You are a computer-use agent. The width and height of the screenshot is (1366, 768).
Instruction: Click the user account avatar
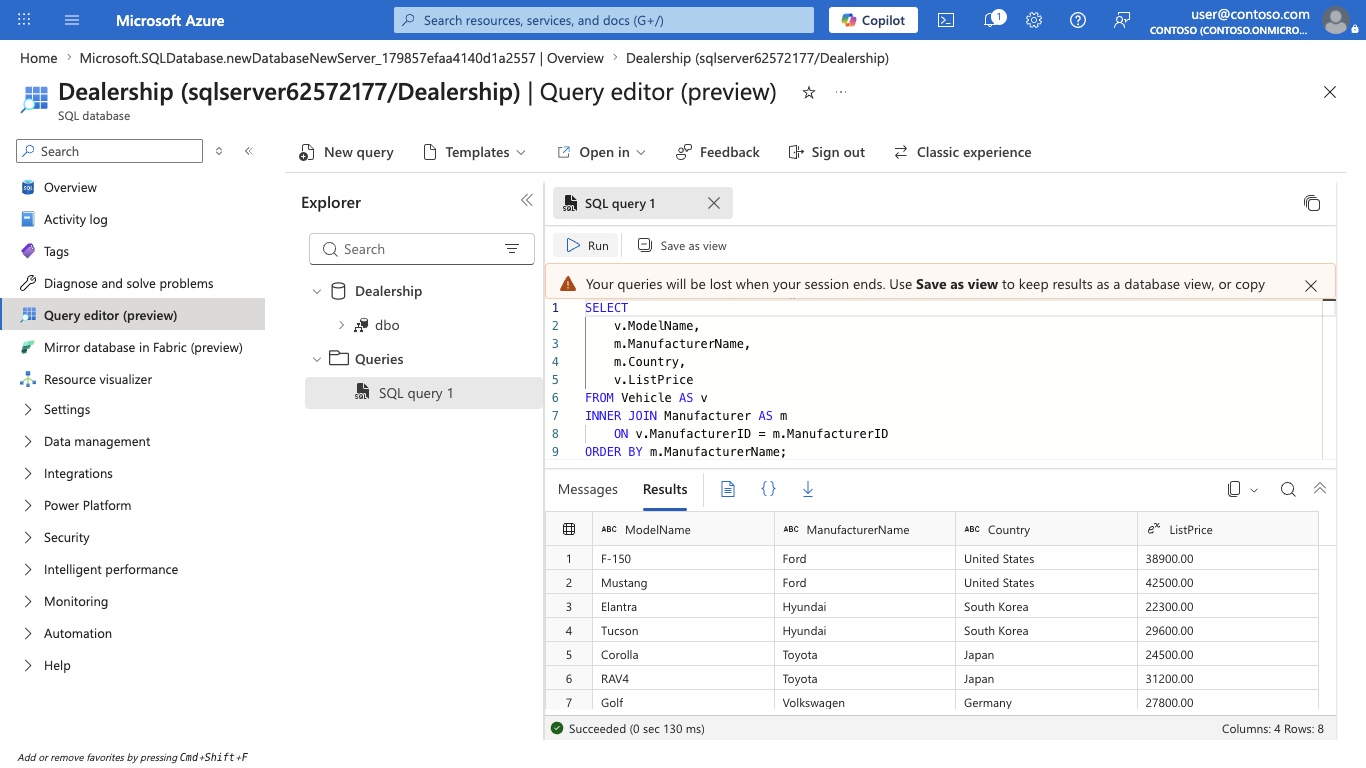(x=1335, y=20)
